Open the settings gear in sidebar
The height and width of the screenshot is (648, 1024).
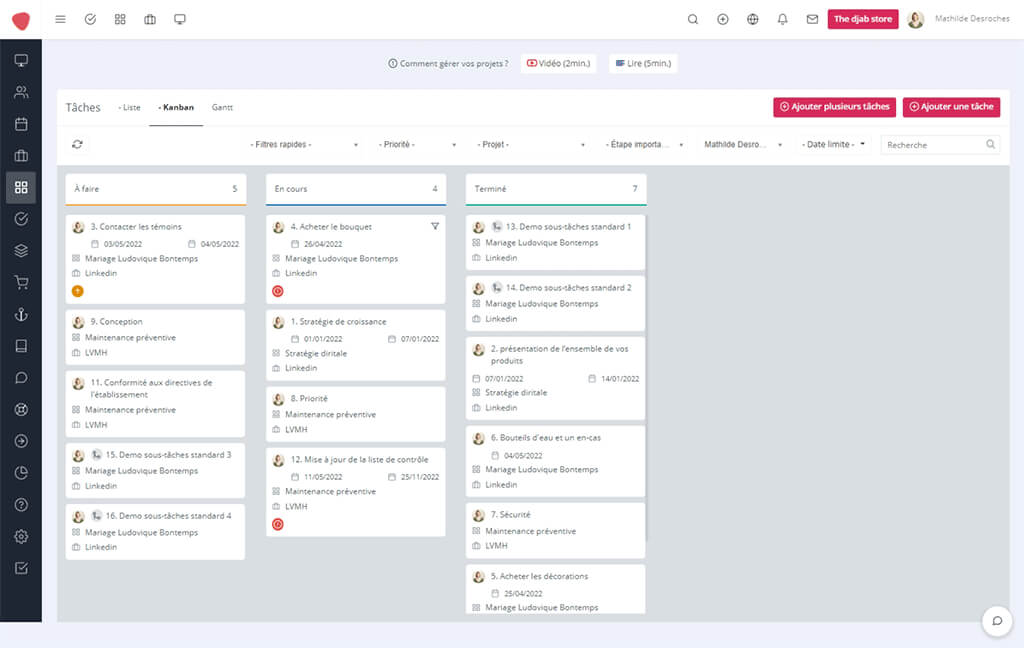coord(21,536)
